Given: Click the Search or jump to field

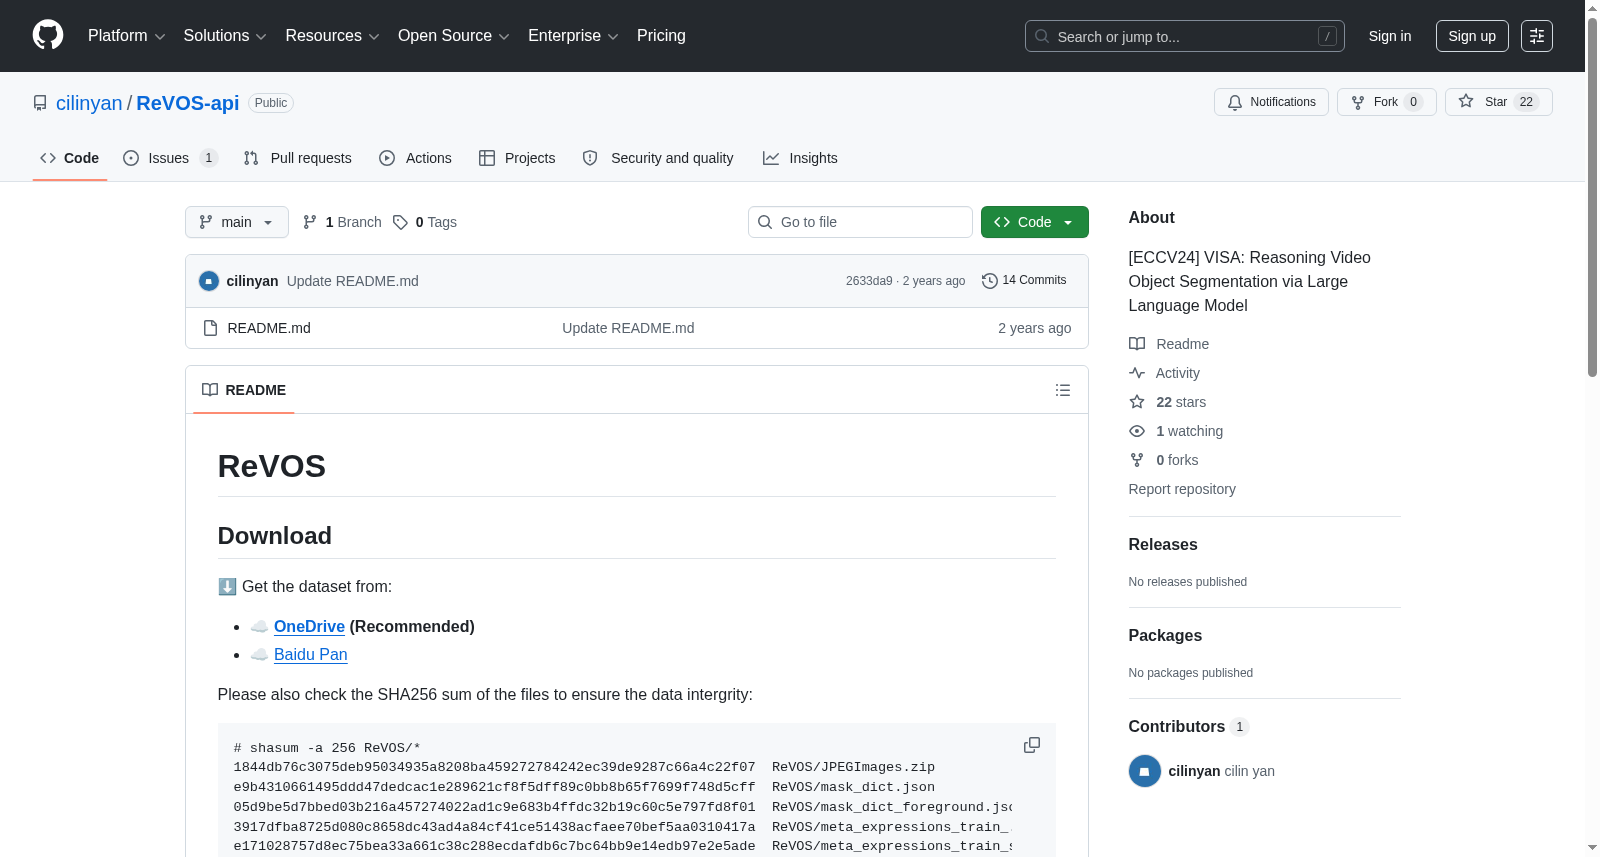Looking at the screenshot, I should click(1185, 36).
